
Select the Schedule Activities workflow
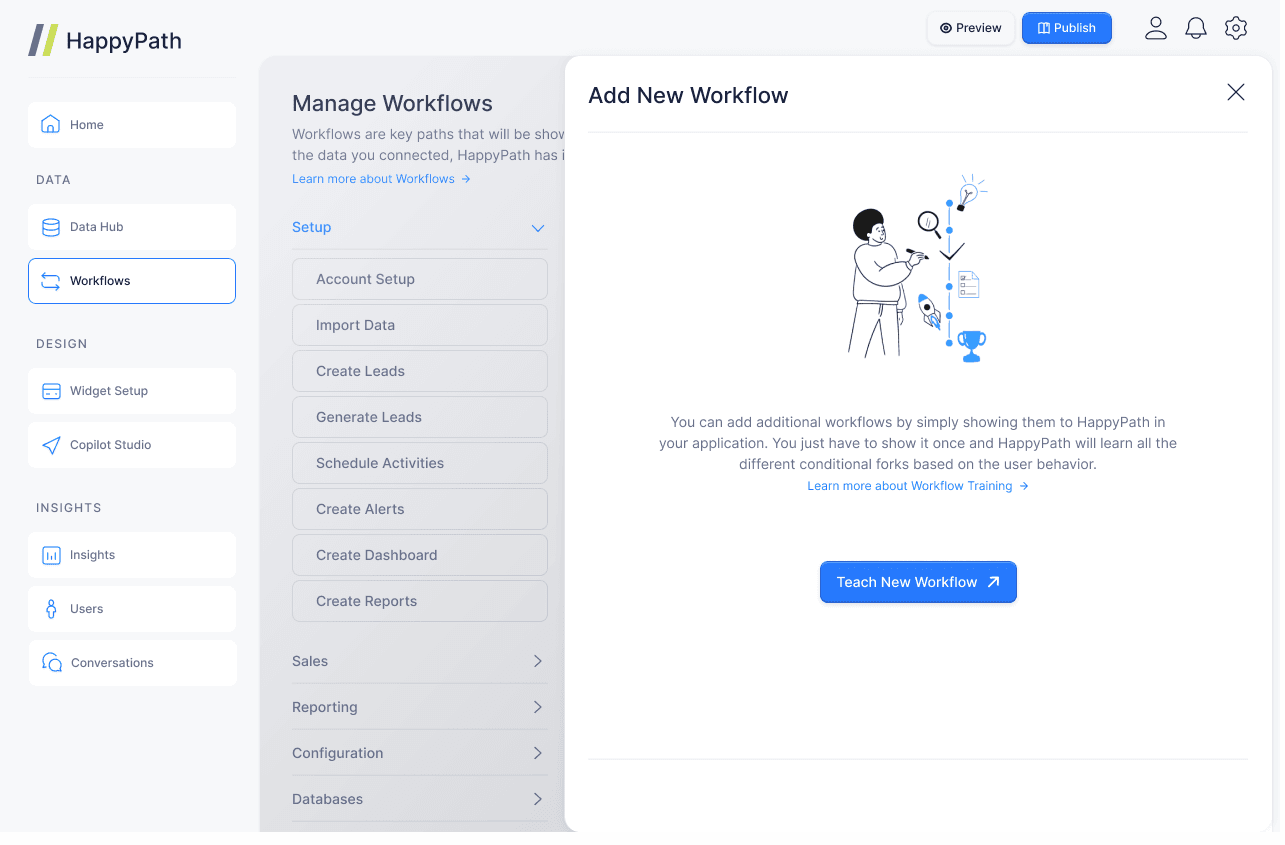click(419, 463)
